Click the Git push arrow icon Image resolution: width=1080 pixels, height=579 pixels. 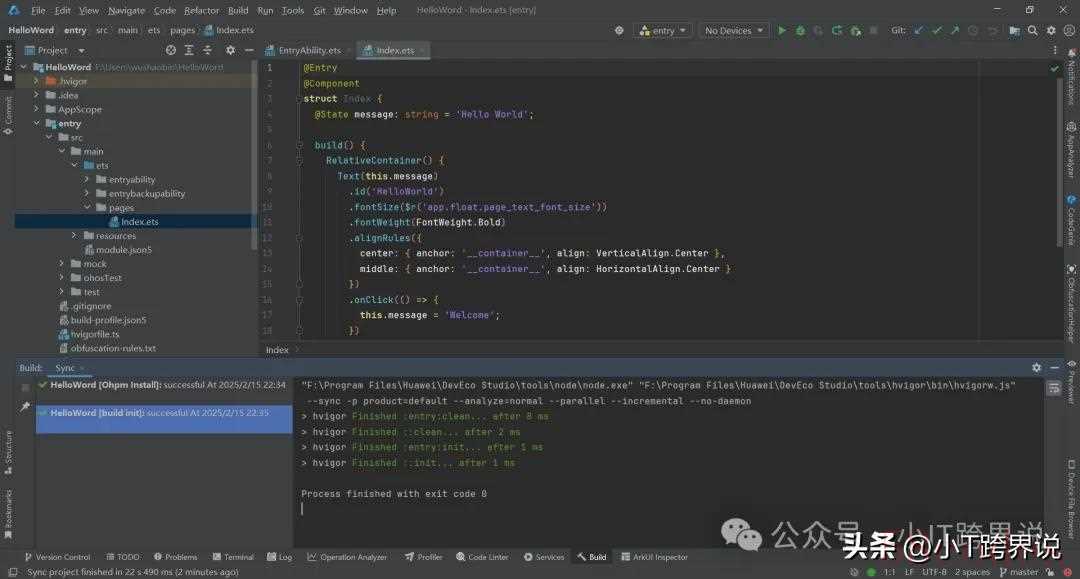point(955,30)
